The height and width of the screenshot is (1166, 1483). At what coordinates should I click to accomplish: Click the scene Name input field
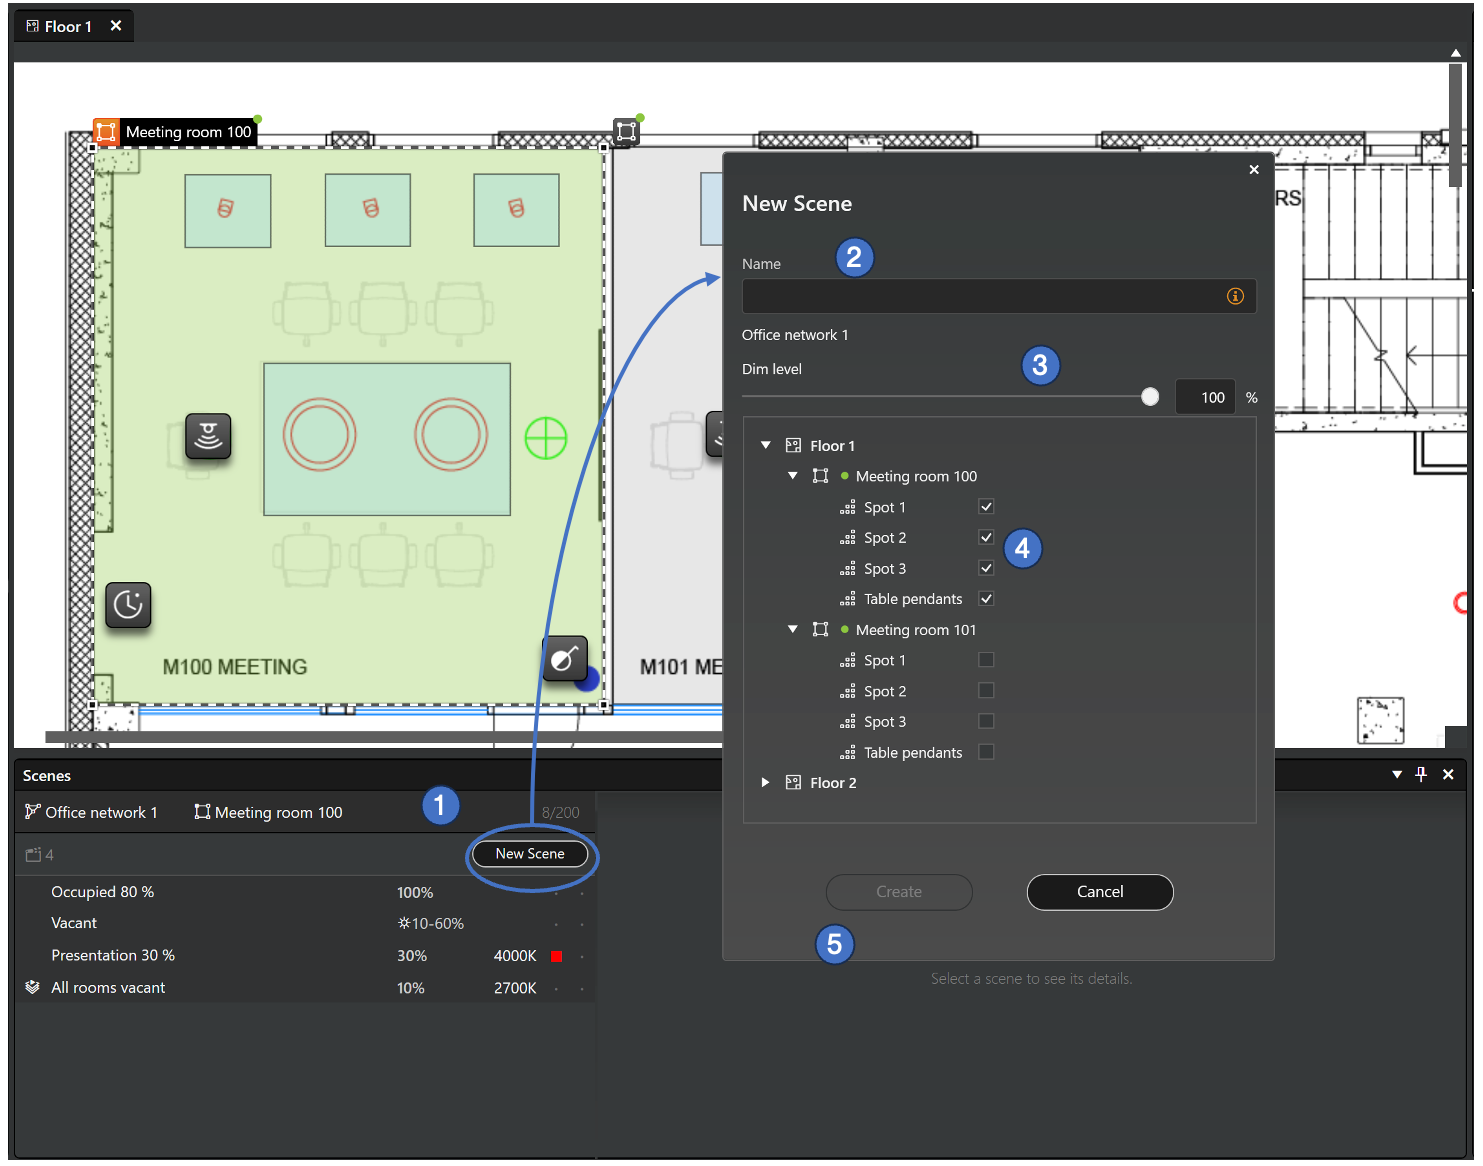click(x=999, y=296)
